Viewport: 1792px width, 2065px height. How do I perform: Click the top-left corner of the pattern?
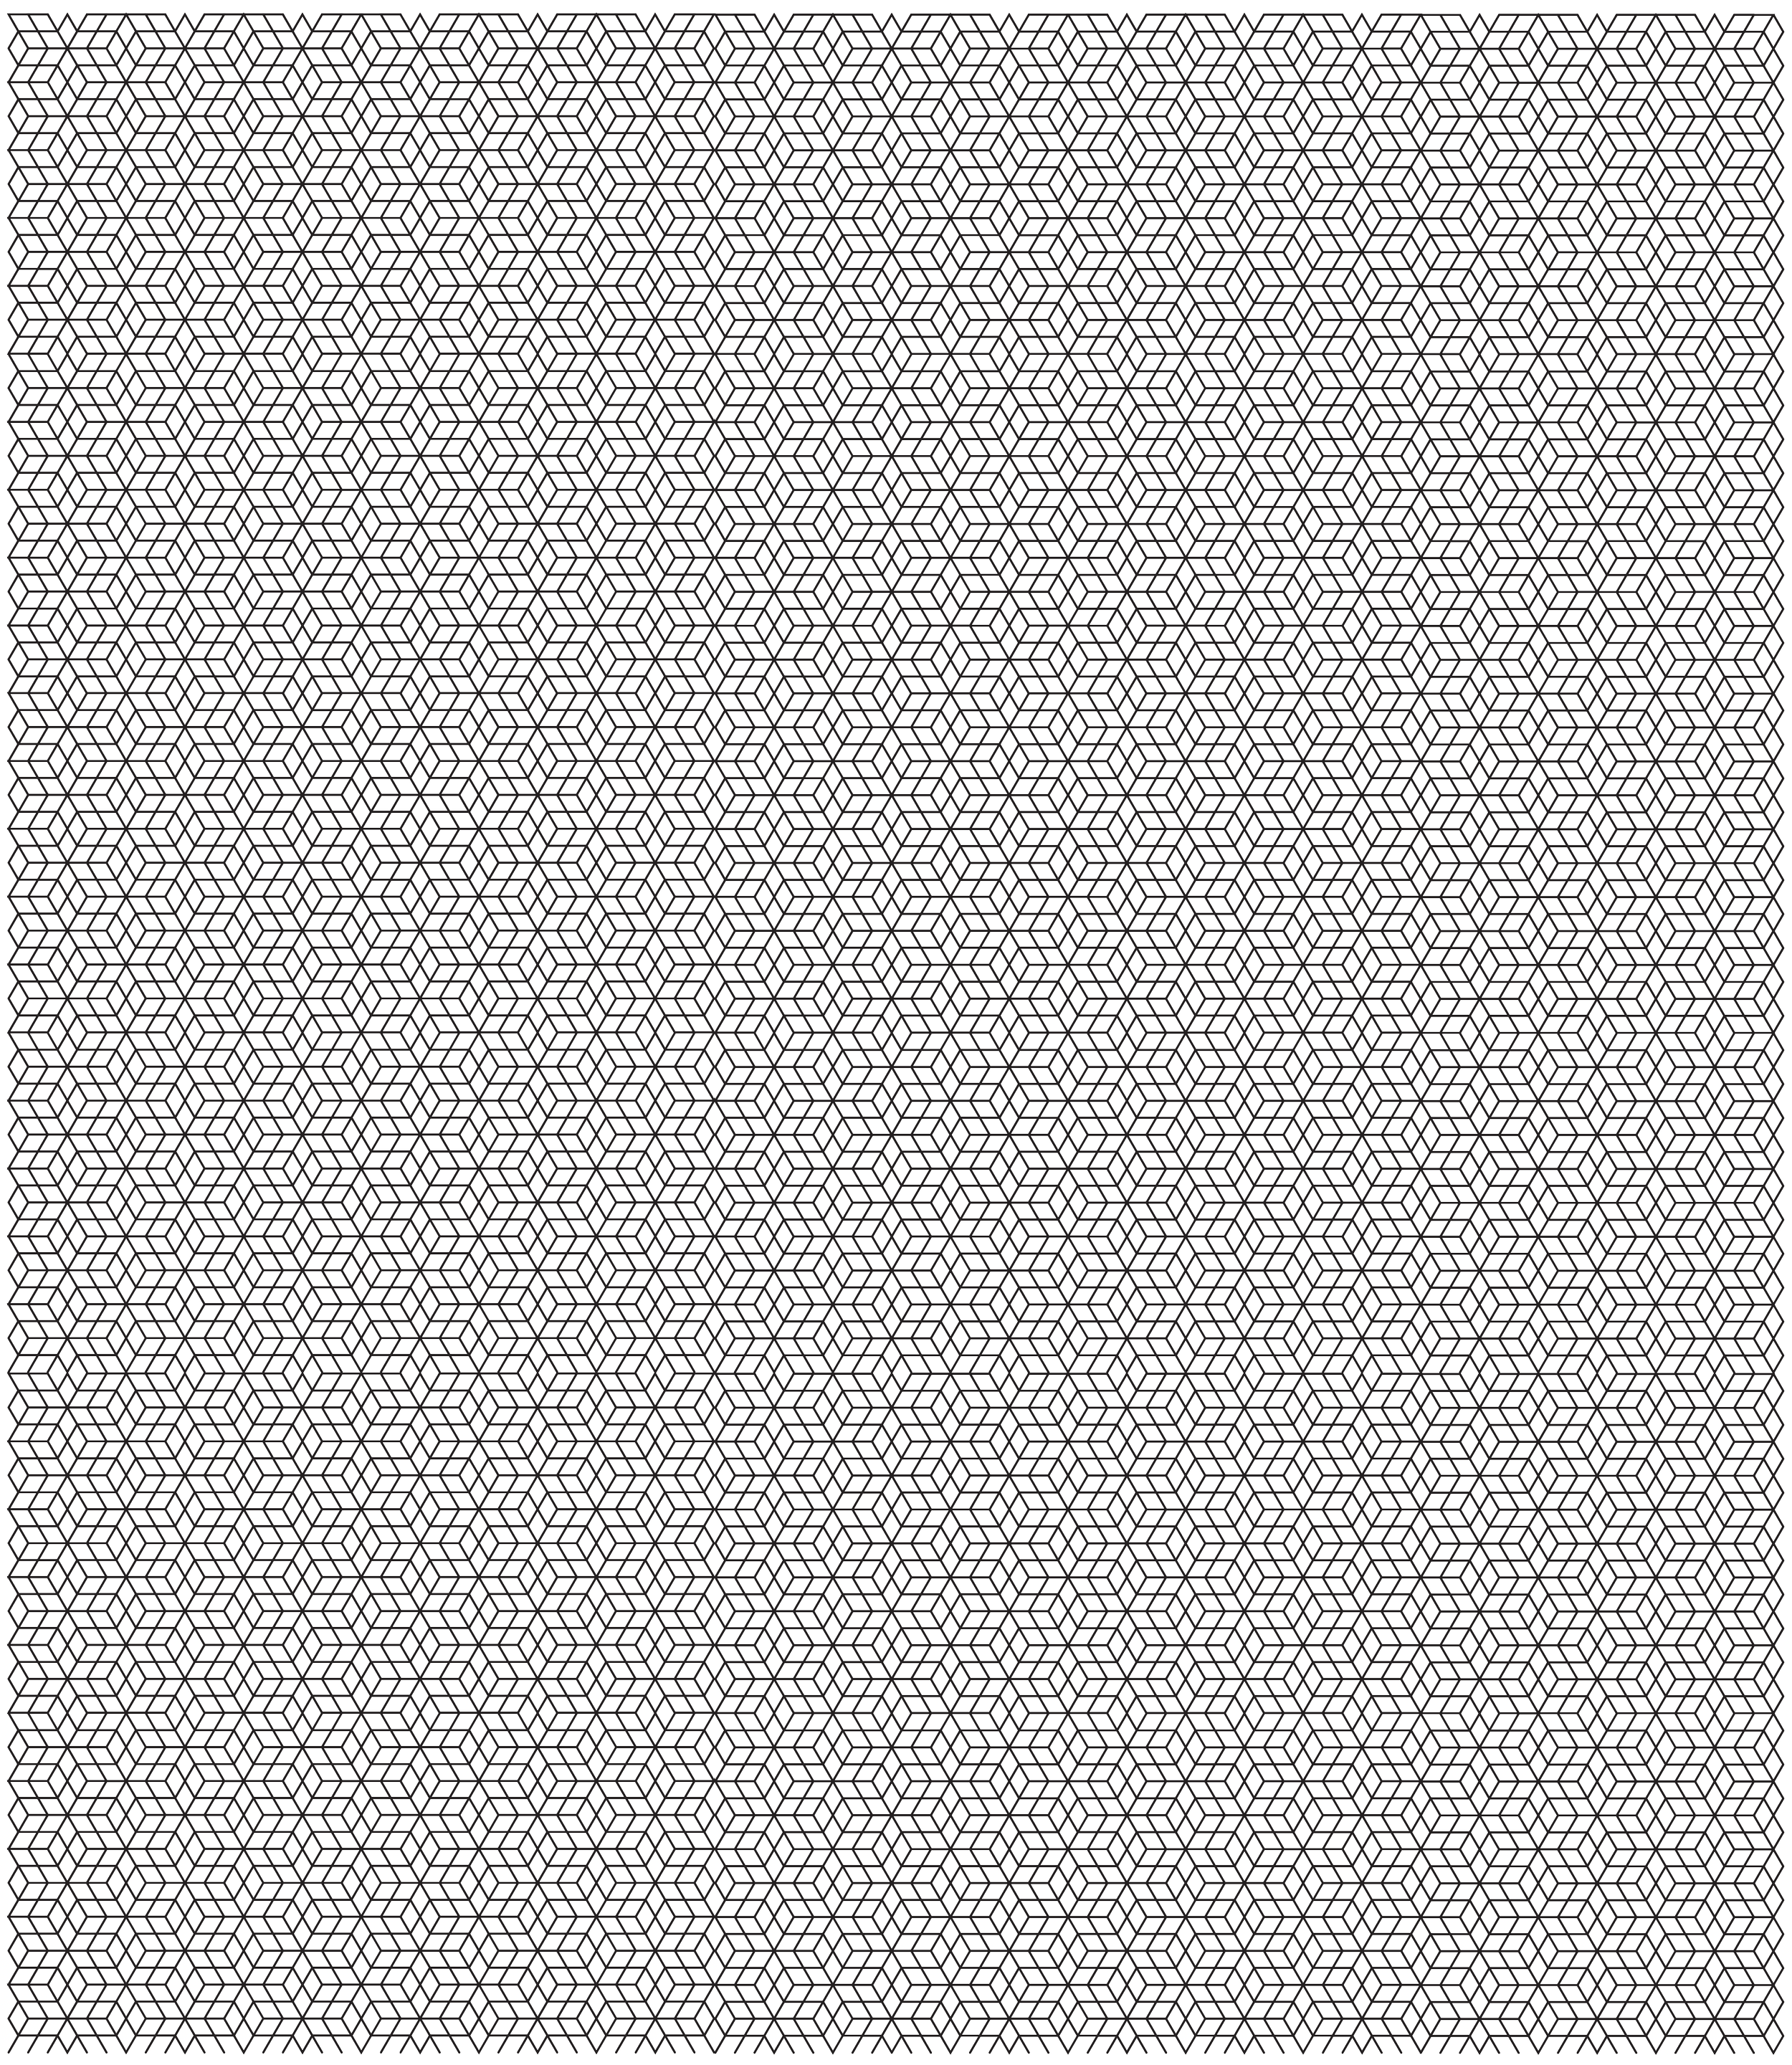click(x=8, y=14)
